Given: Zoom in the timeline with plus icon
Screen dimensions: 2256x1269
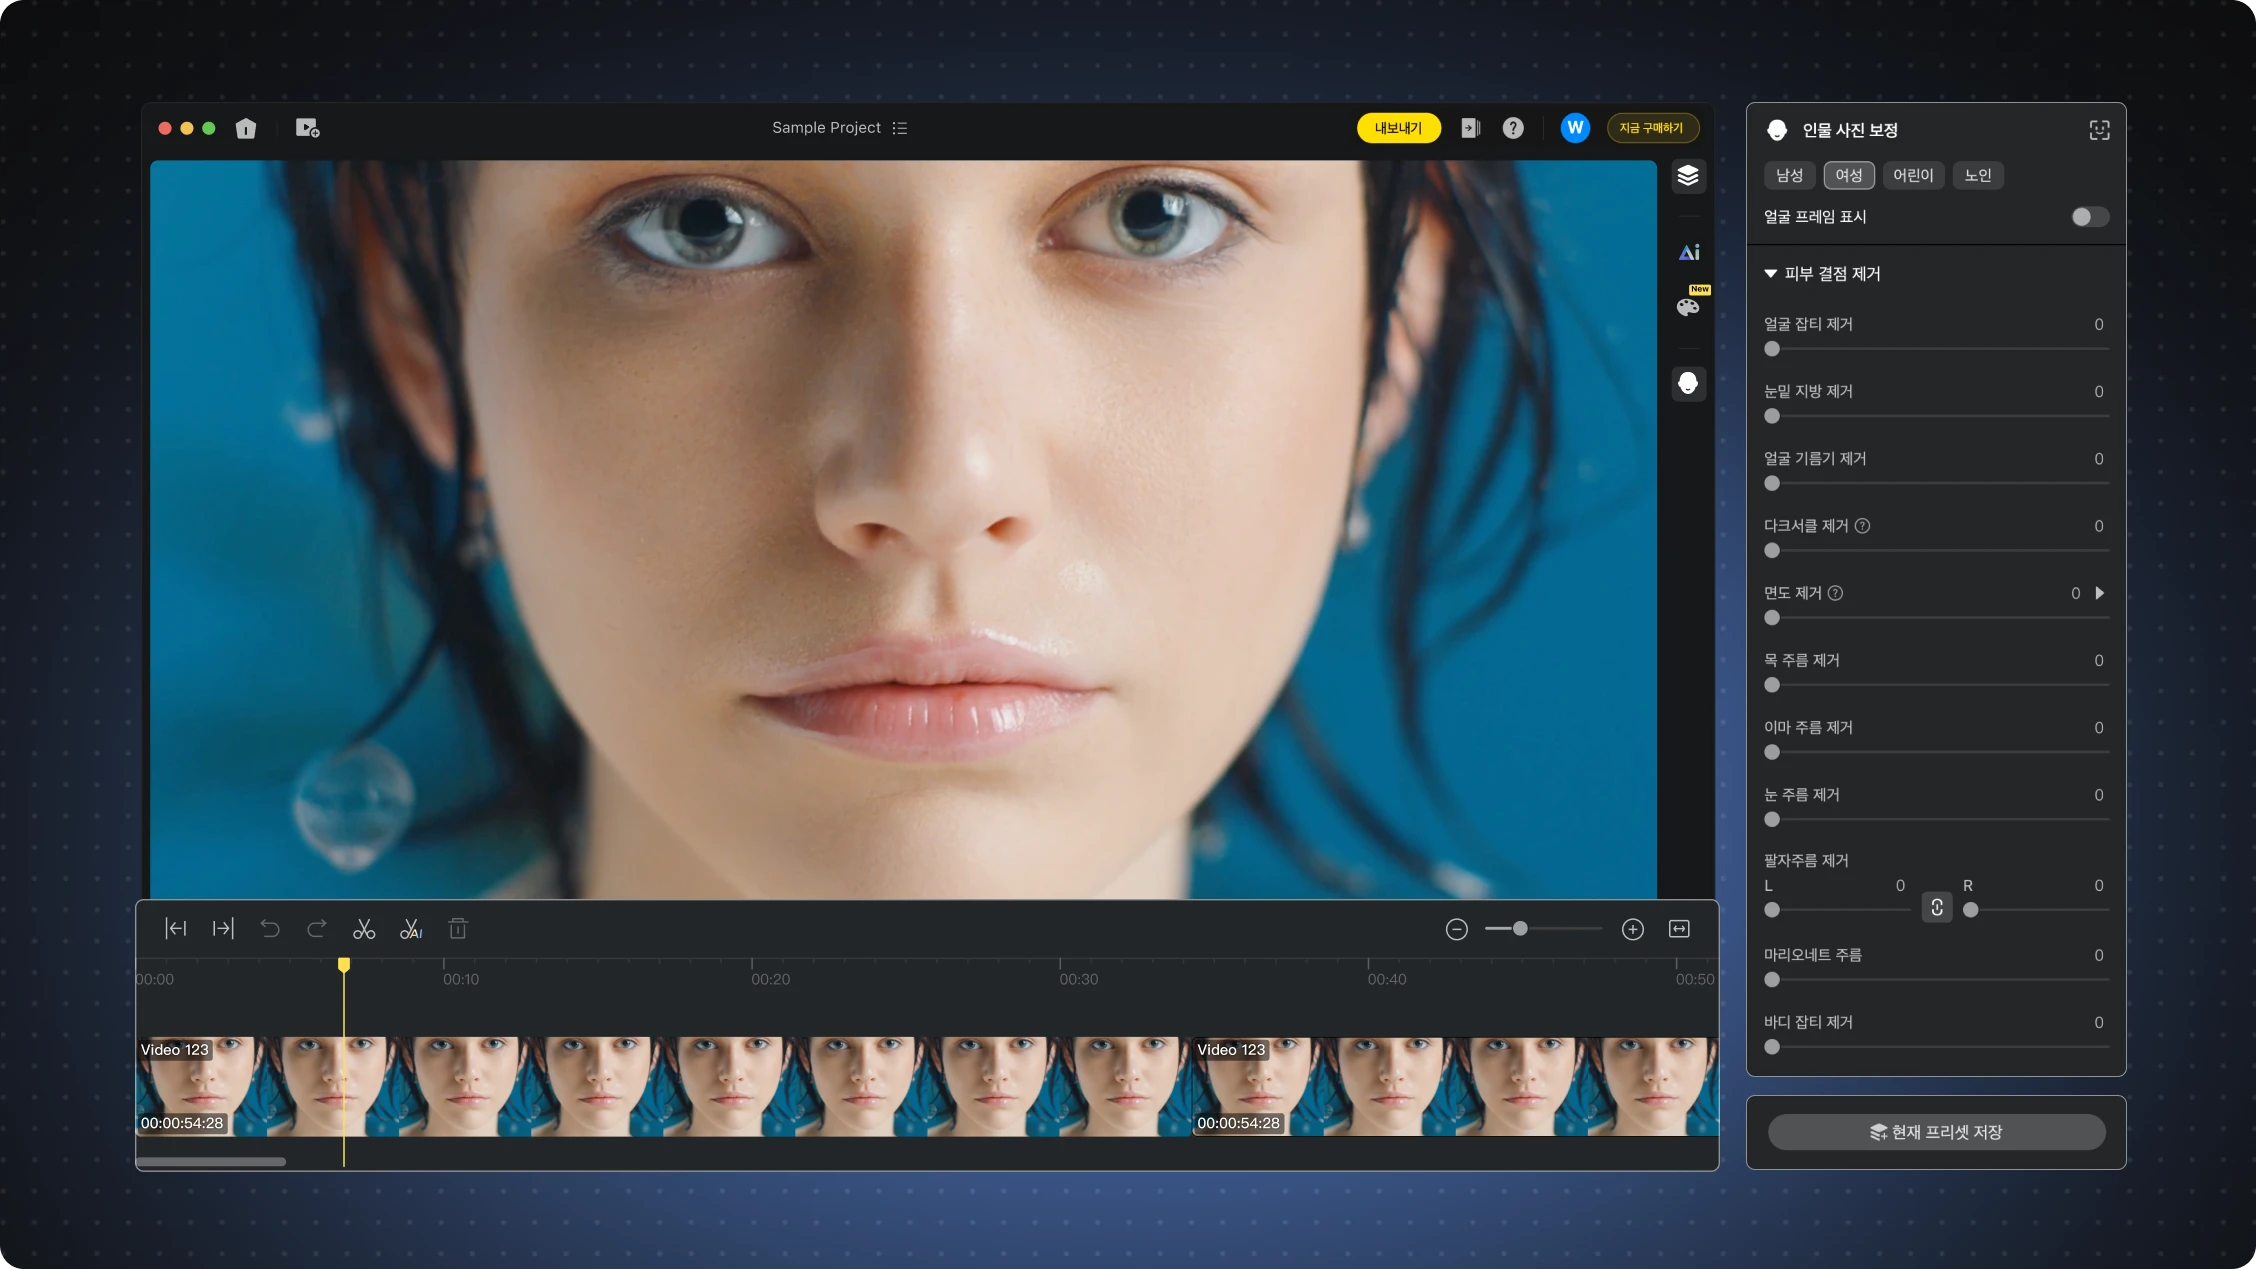Looking at the screenshot, I should point(1633,929).
